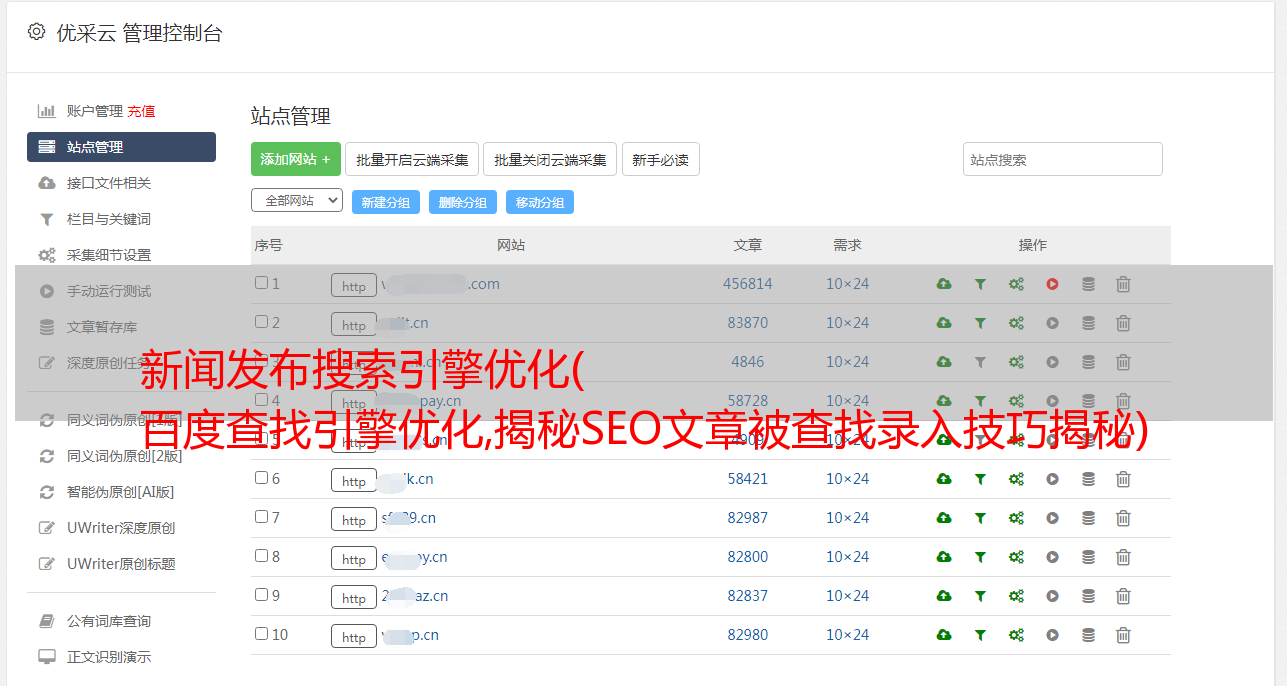Focus the 站点搜索 search field
The width and height of the screenshot is (1287, 686).
pyautogui.click(x=1063, y=159)
